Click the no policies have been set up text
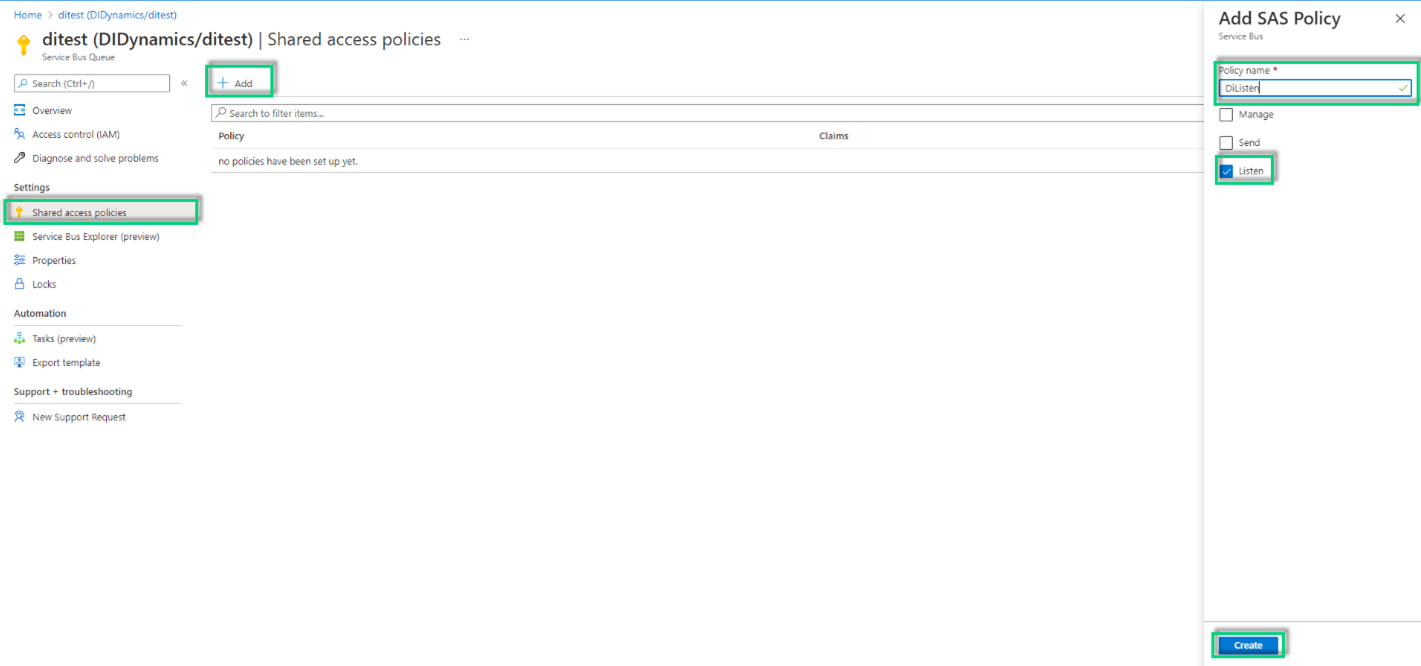The height and width of the screenshot is (666, 1421). (x=288, y=161)
